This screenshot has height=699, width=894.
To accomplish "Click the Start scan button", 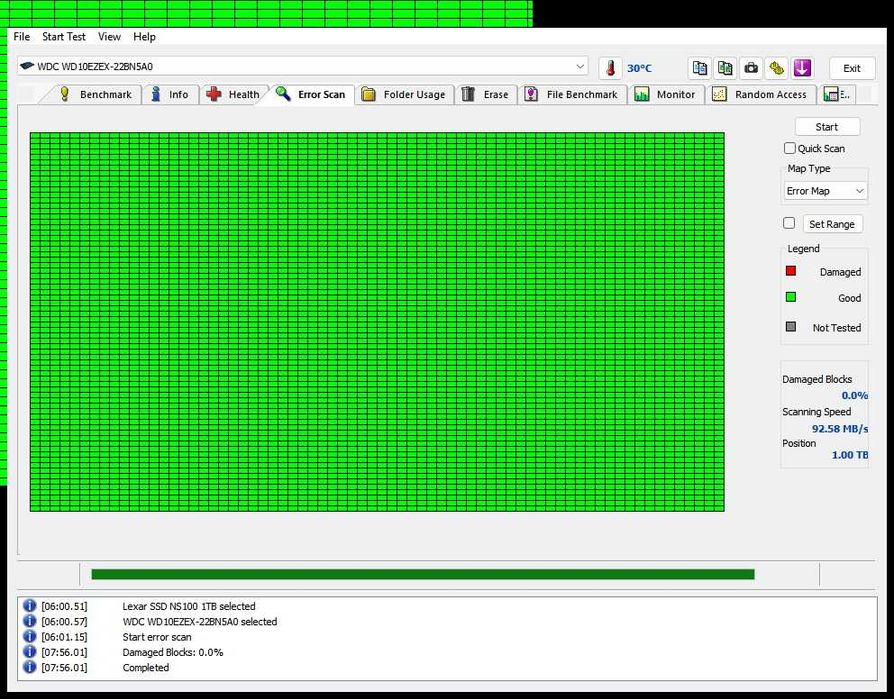I will pyautogui.click(x=827, y=127).
